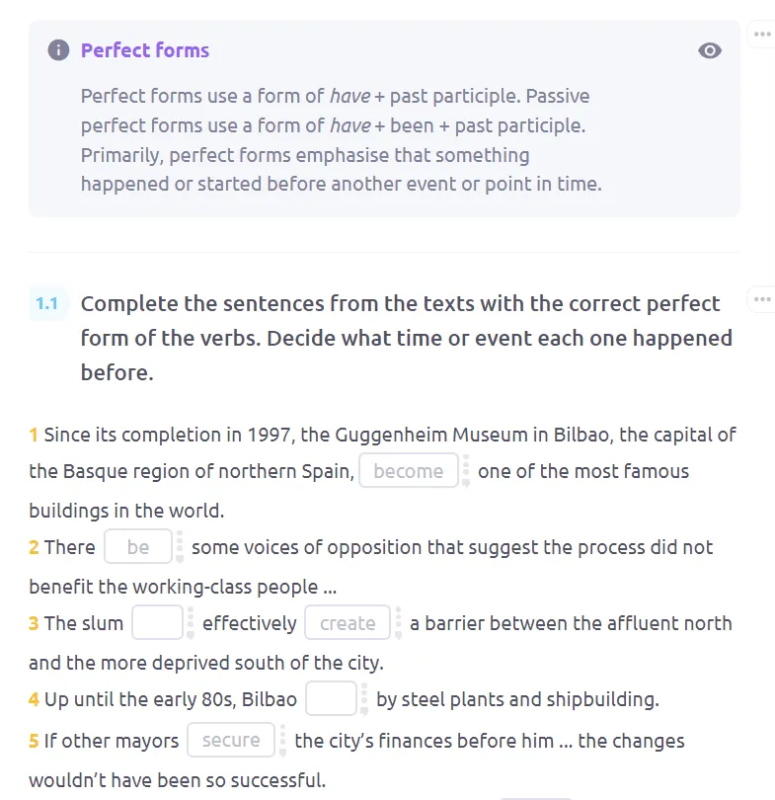Click the info icon beside Perfect forms
This screenshot has width=775, height=800.
[x=59, y=51]
